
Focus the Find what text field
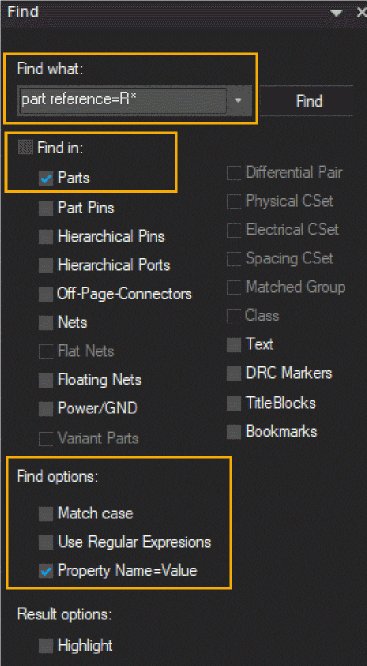point(123,101)
